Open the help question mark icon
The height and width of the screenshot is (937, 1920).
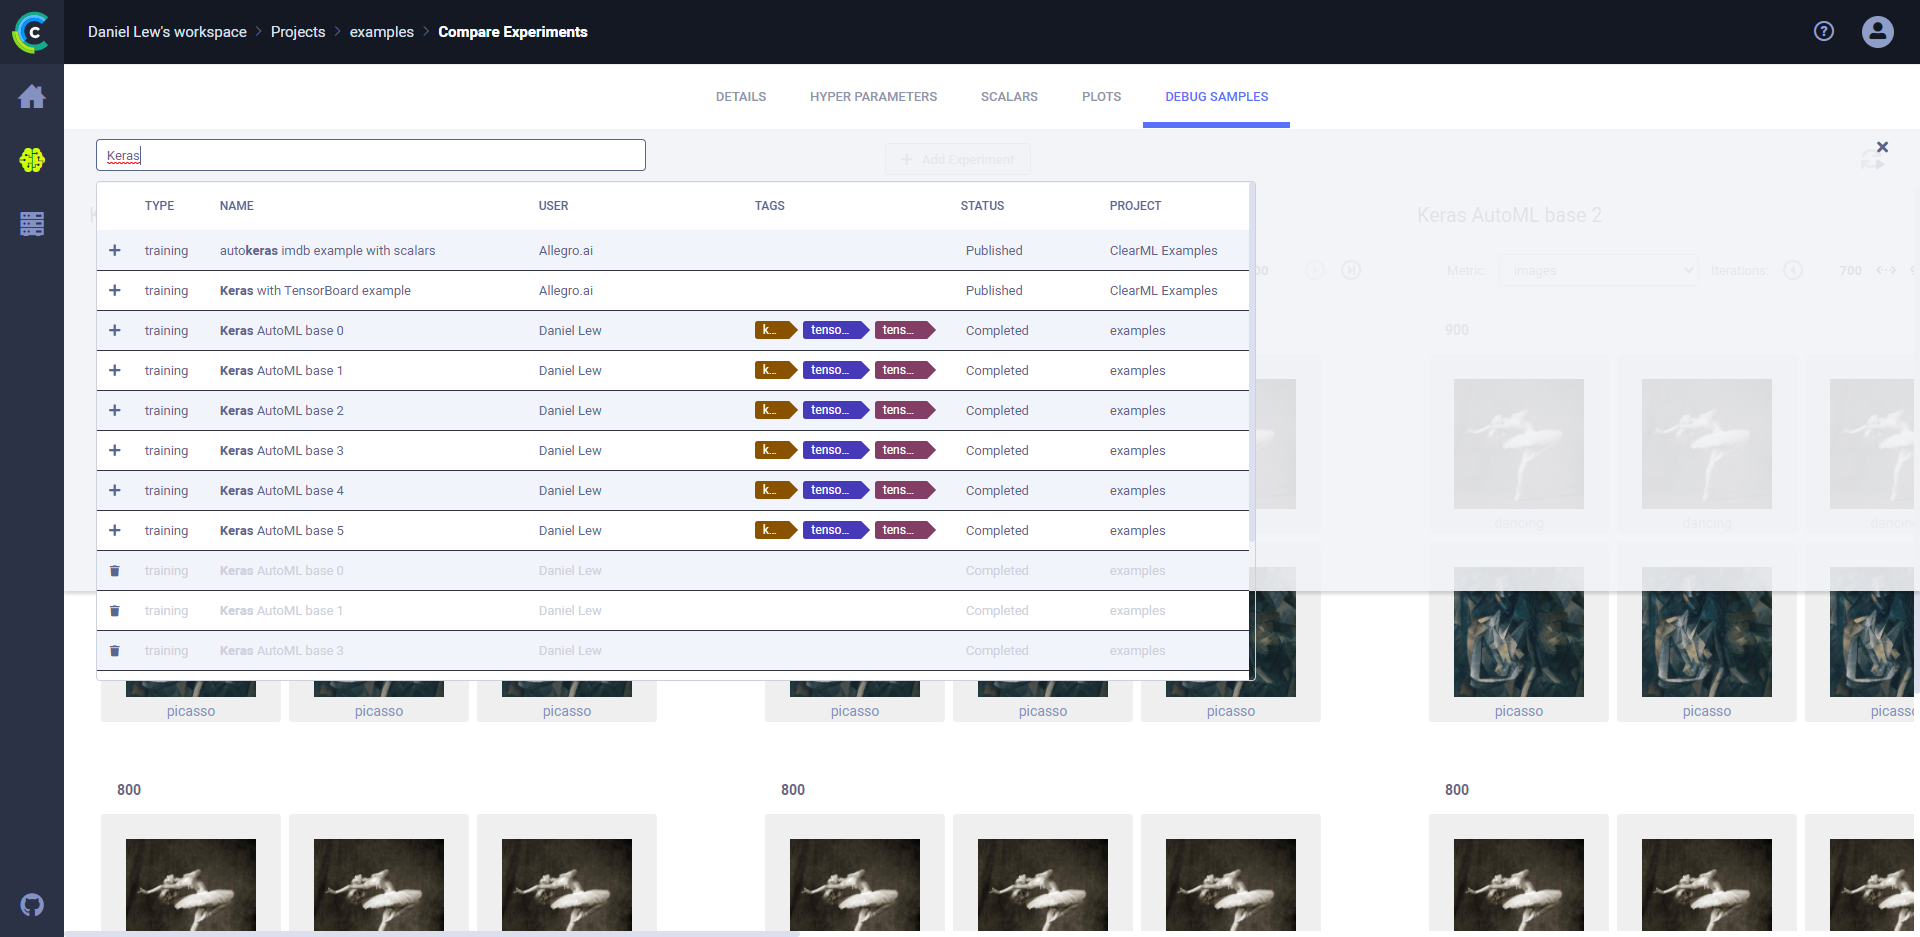(x=1824, y=32)
